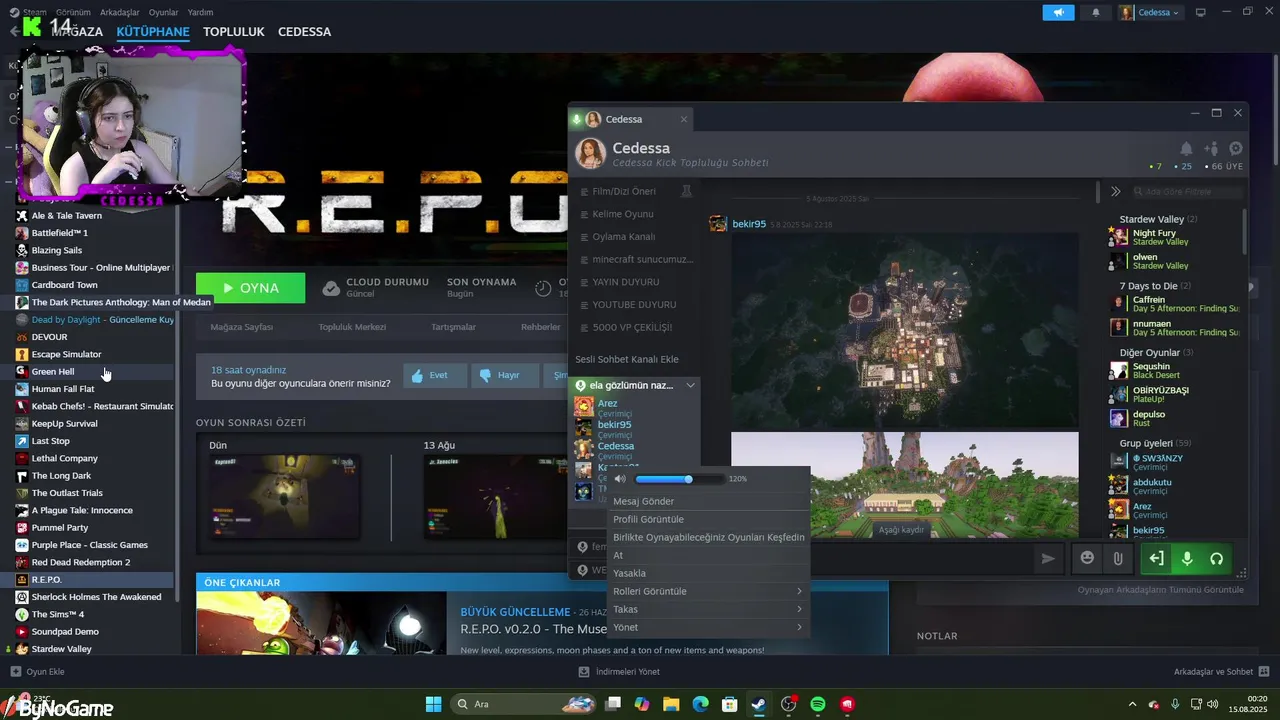Open Steam notifications bell in top bar
This screenshot has height=720, width=1280.
[x=1095, y=12]
